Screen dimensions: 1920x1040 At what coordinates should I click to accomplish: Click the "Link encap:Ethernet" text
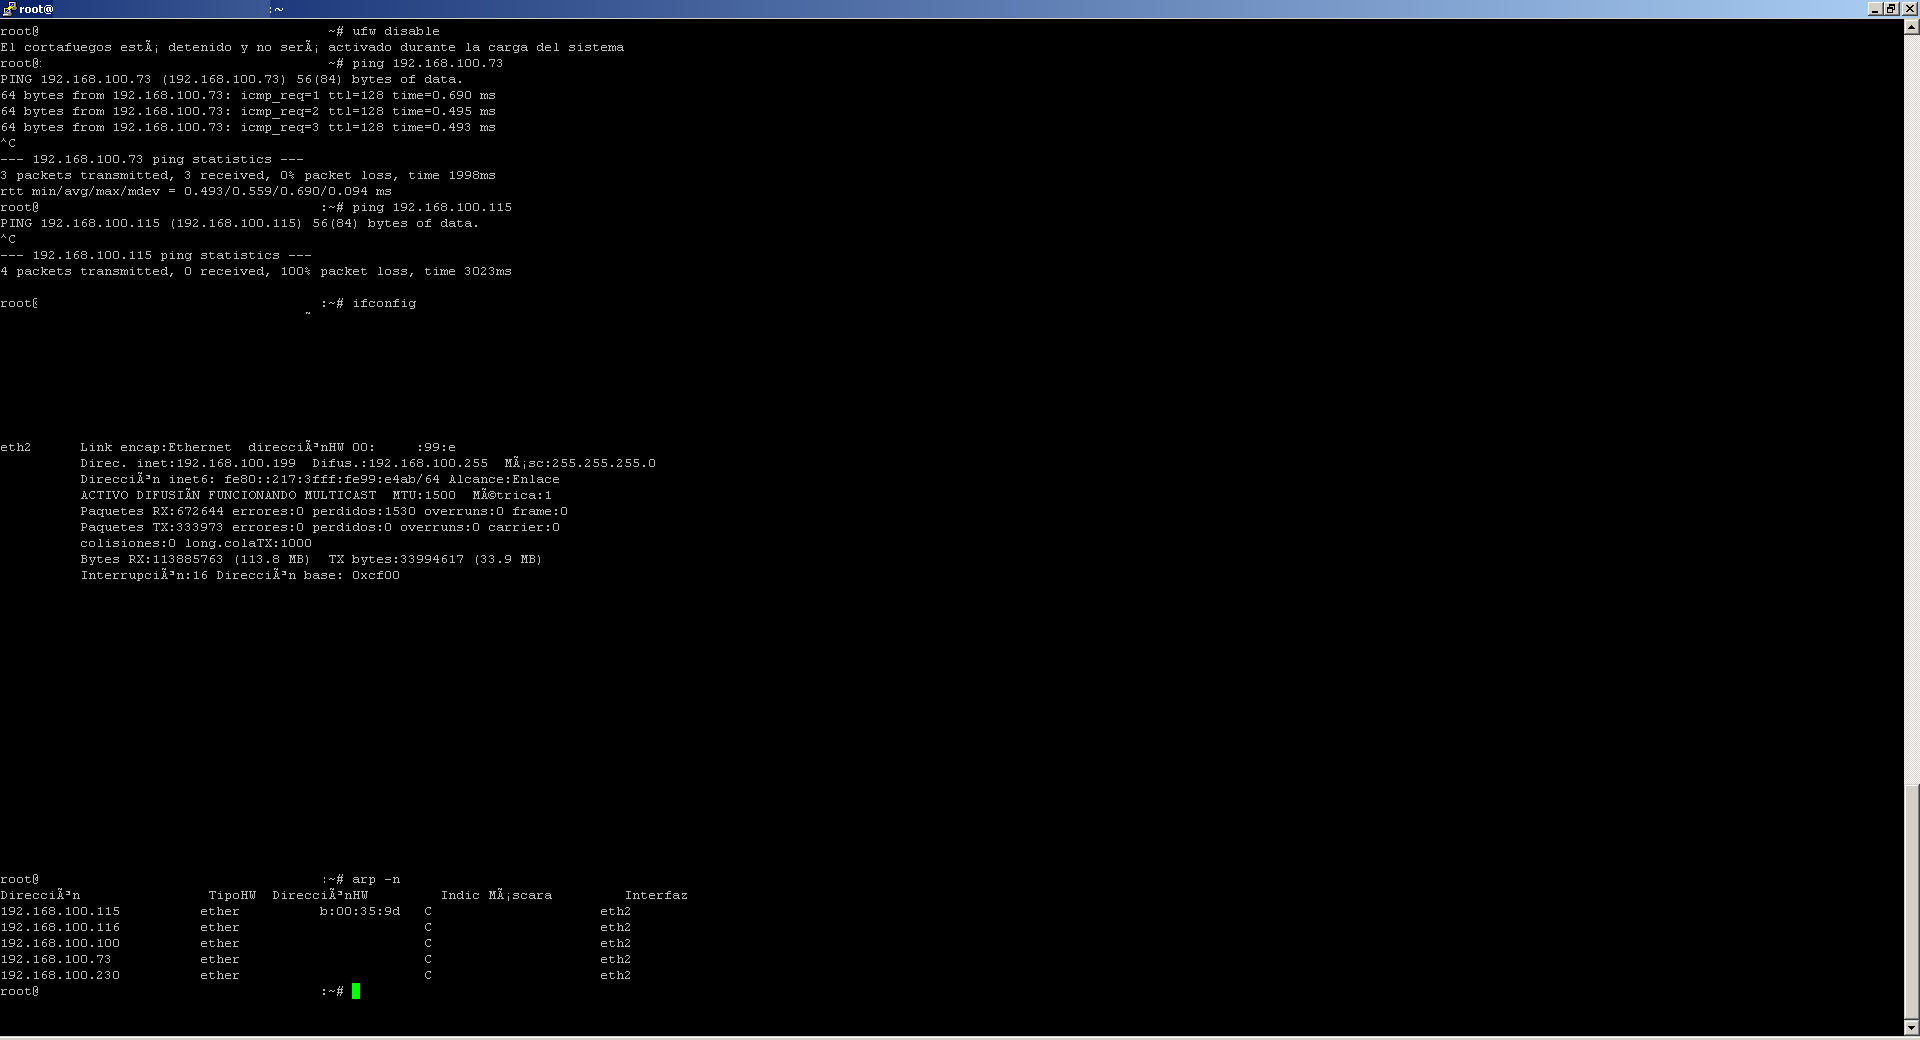click(156, 447)
